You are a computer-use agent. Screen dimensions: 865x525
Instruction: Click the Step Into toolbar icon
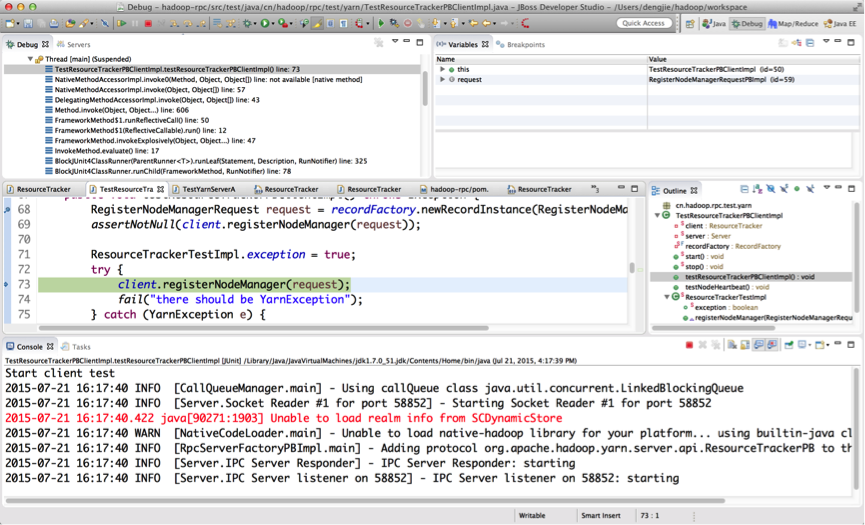[174, 23]
